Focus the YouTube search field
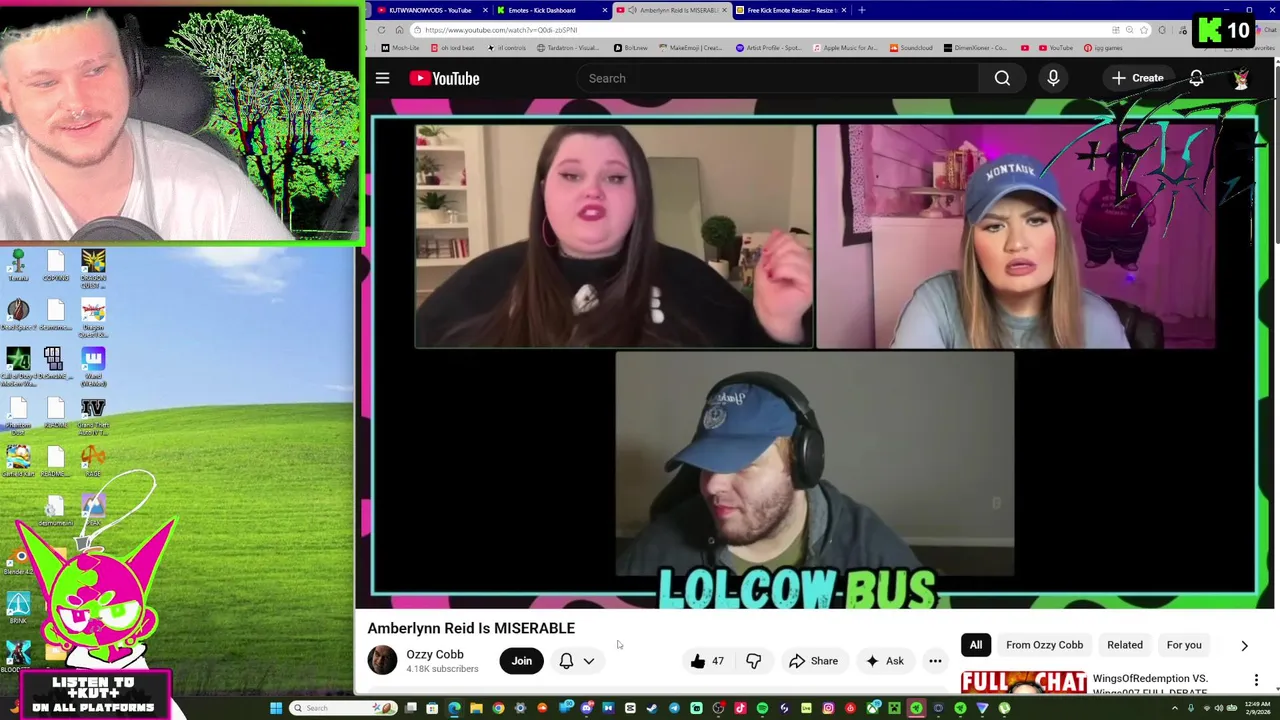This screenshot has width=1280, height=720. point(777,78)
